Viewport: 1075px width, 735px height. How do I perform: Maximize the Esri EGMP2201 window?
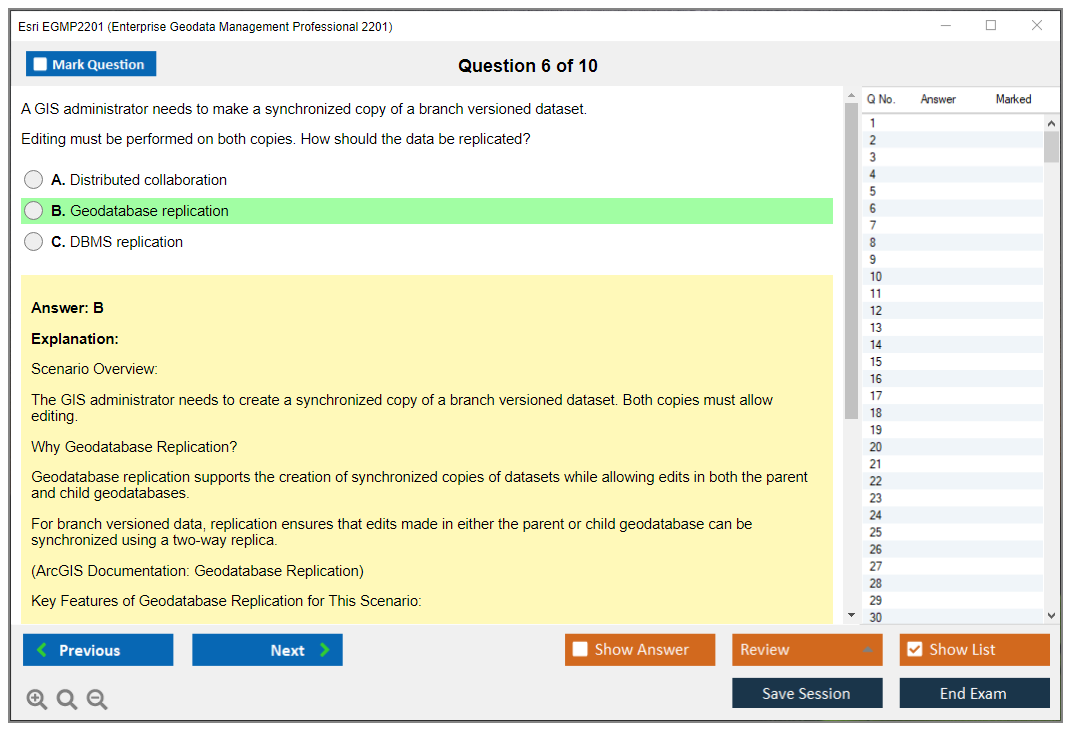pos(991,25)
